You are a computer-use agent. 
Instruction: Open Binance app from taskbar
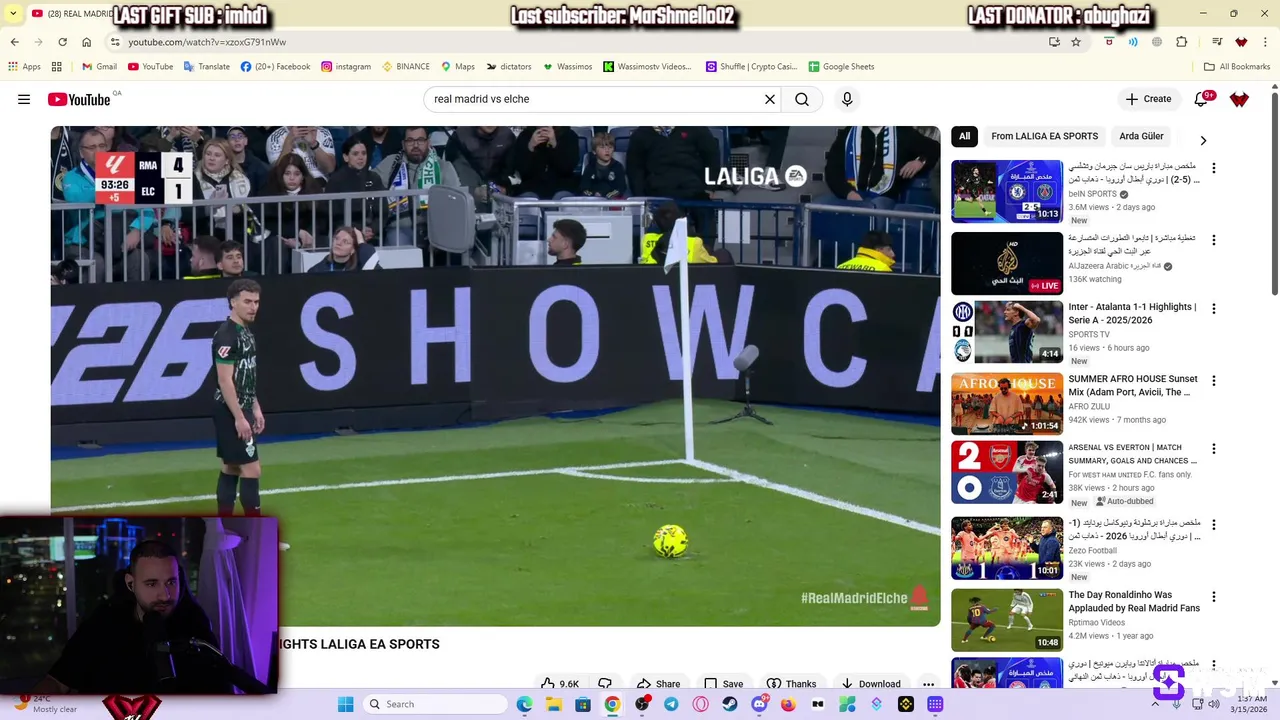pos(906,704)
